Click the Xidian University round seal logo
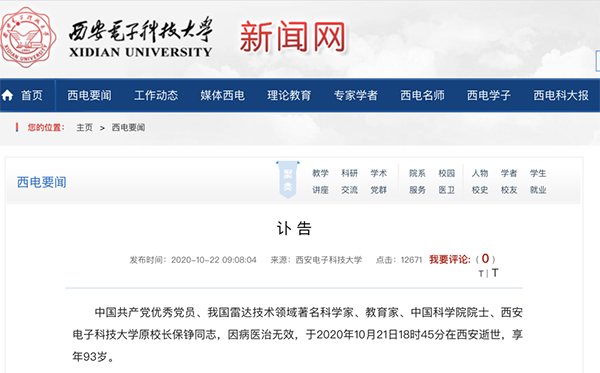600x373 pixels. (x=28, y=37)
